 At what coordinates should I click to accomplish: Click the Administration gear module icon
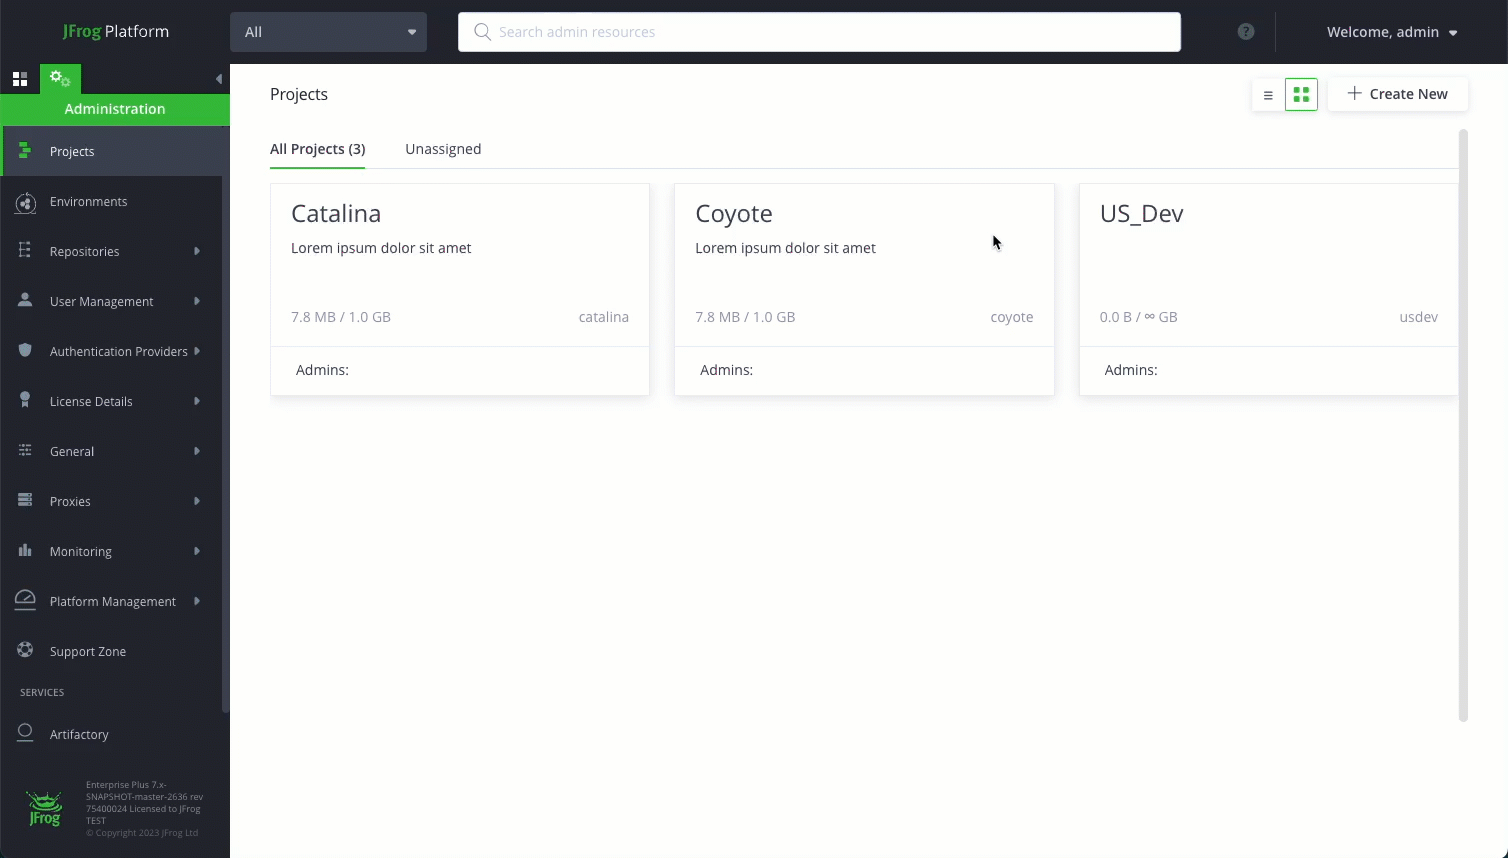pyautogui.click(x=60, y=77)
